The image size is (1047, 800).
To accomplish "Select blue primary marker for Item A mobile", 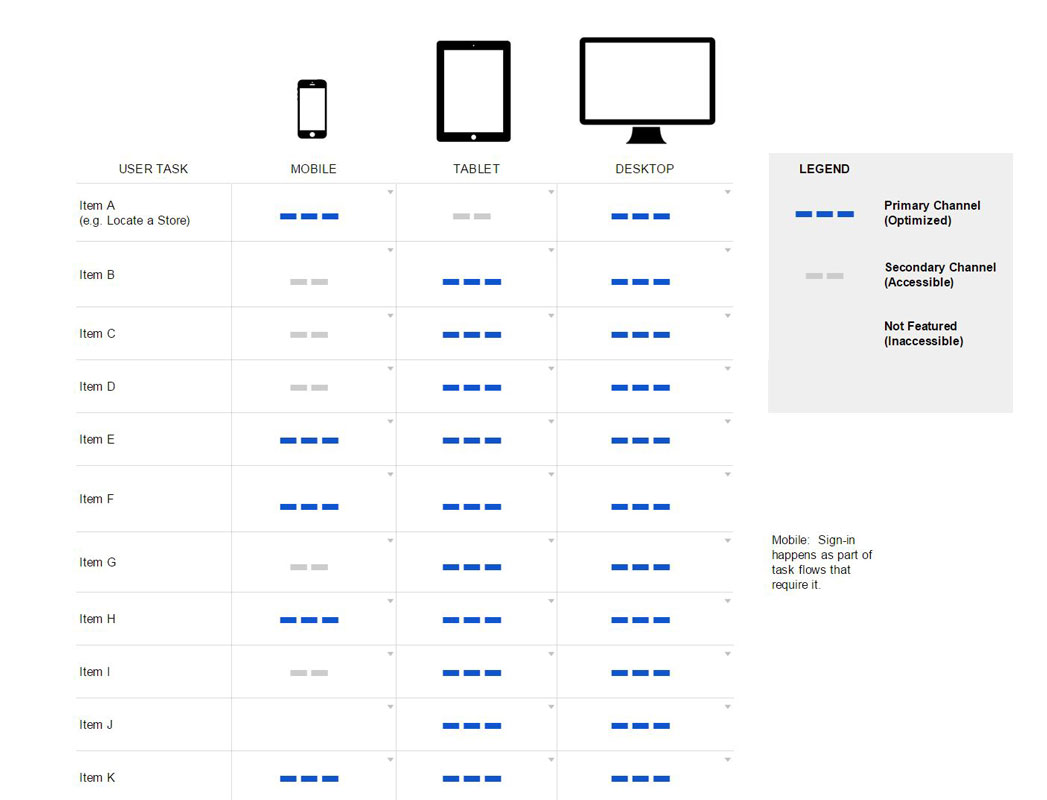I will point(309,216).
